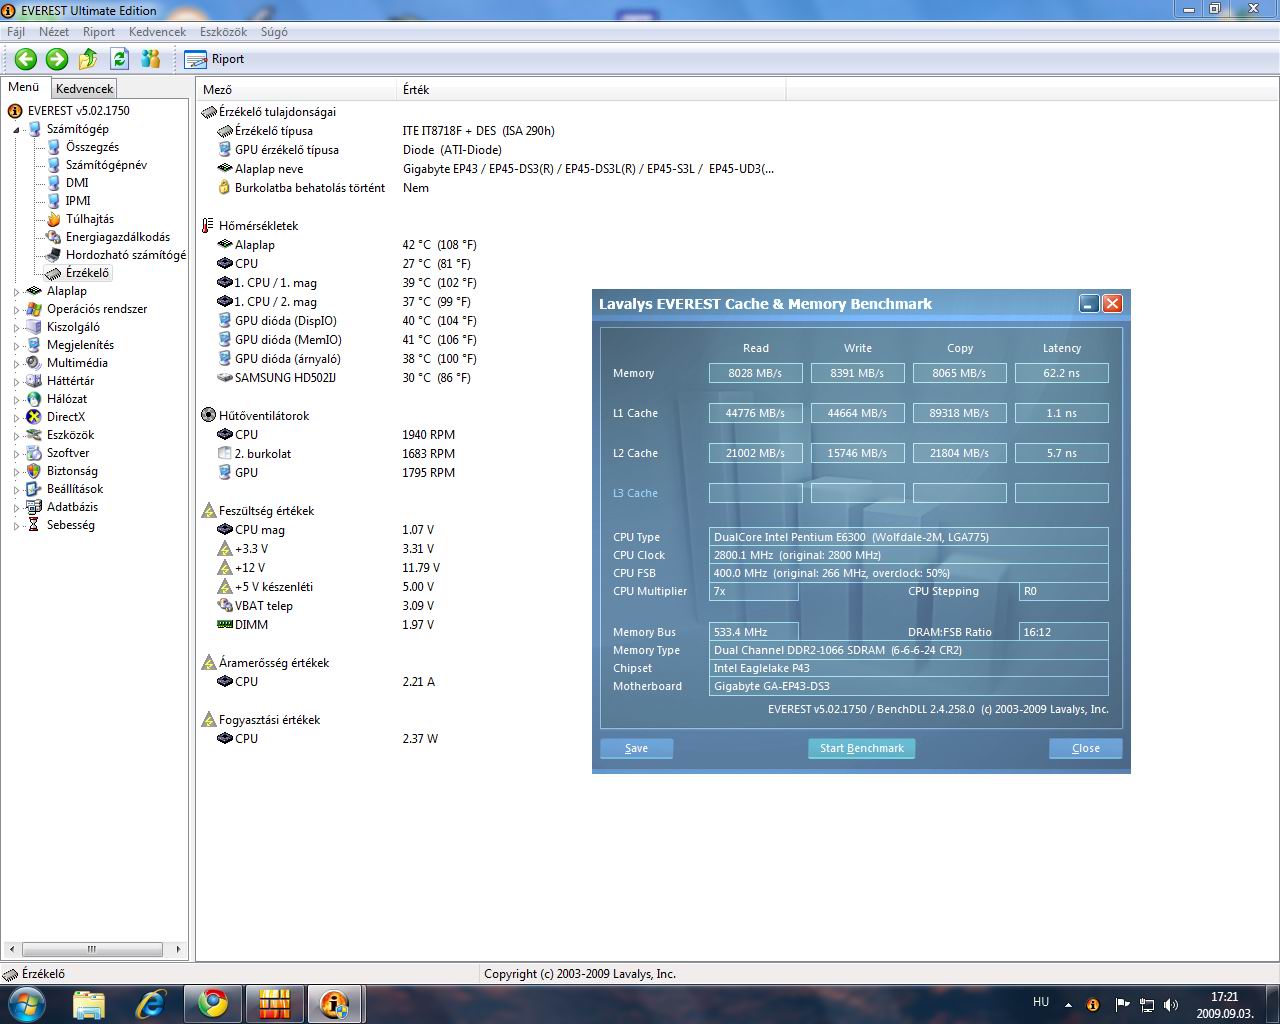Switch to the Menü tab in sidebar

coord(24,87)
